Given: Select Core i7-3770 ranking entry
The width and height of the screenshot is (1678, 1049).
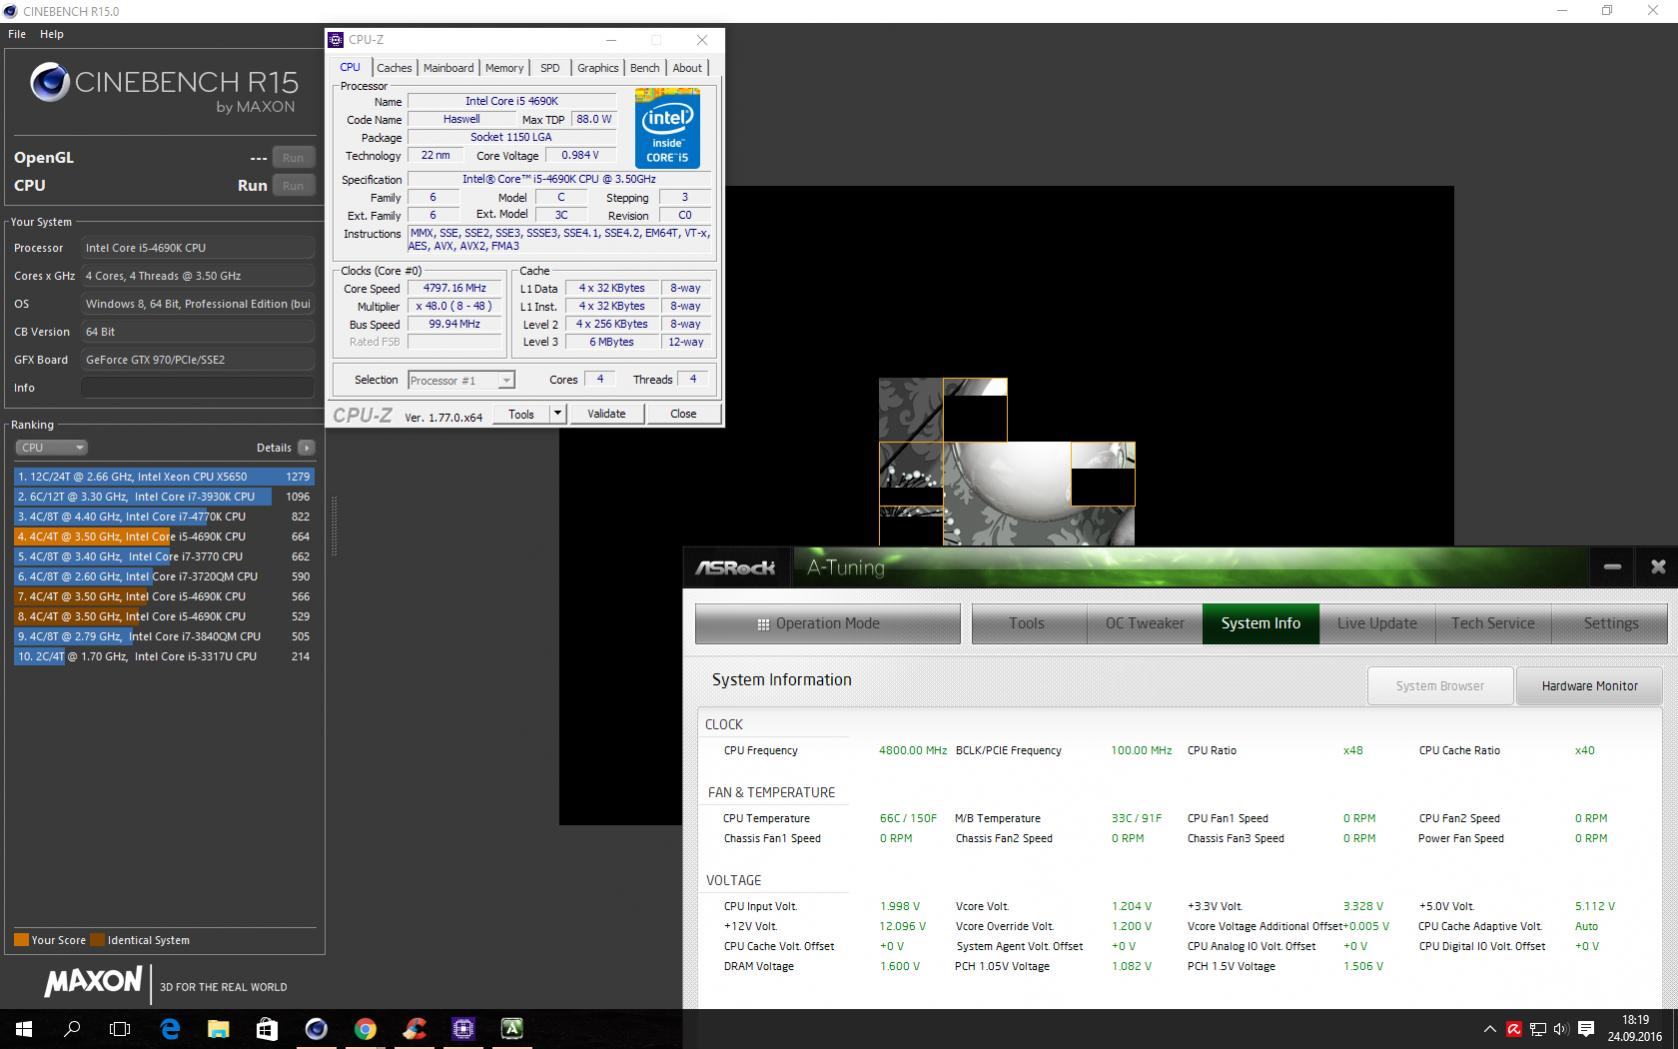Looking at the screenshot, I should 164,557.
